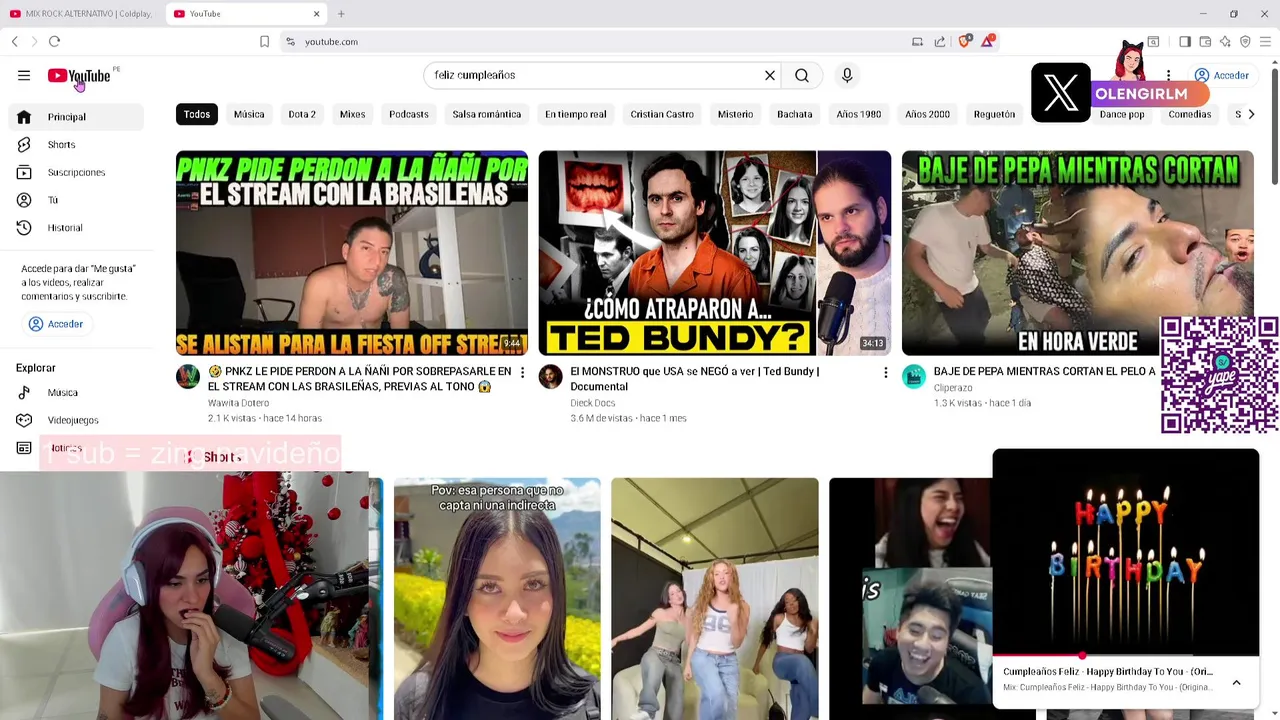This screenshot has height=720, width=1280.
Task: Start voice search with the microphone
Action: click(x=847, y=75)
